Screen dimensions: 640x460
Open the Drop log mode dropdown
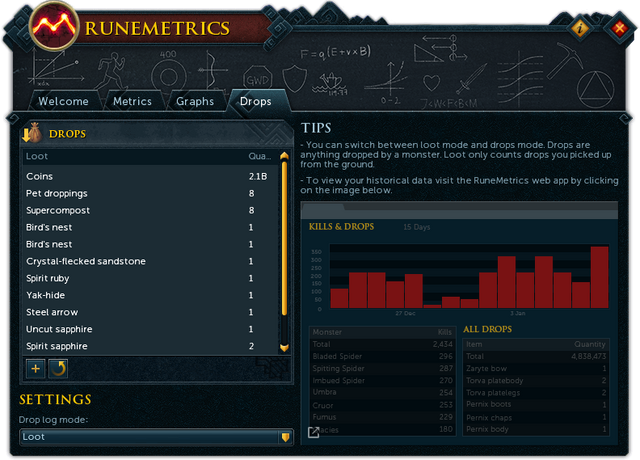click(x=156, y=437)
